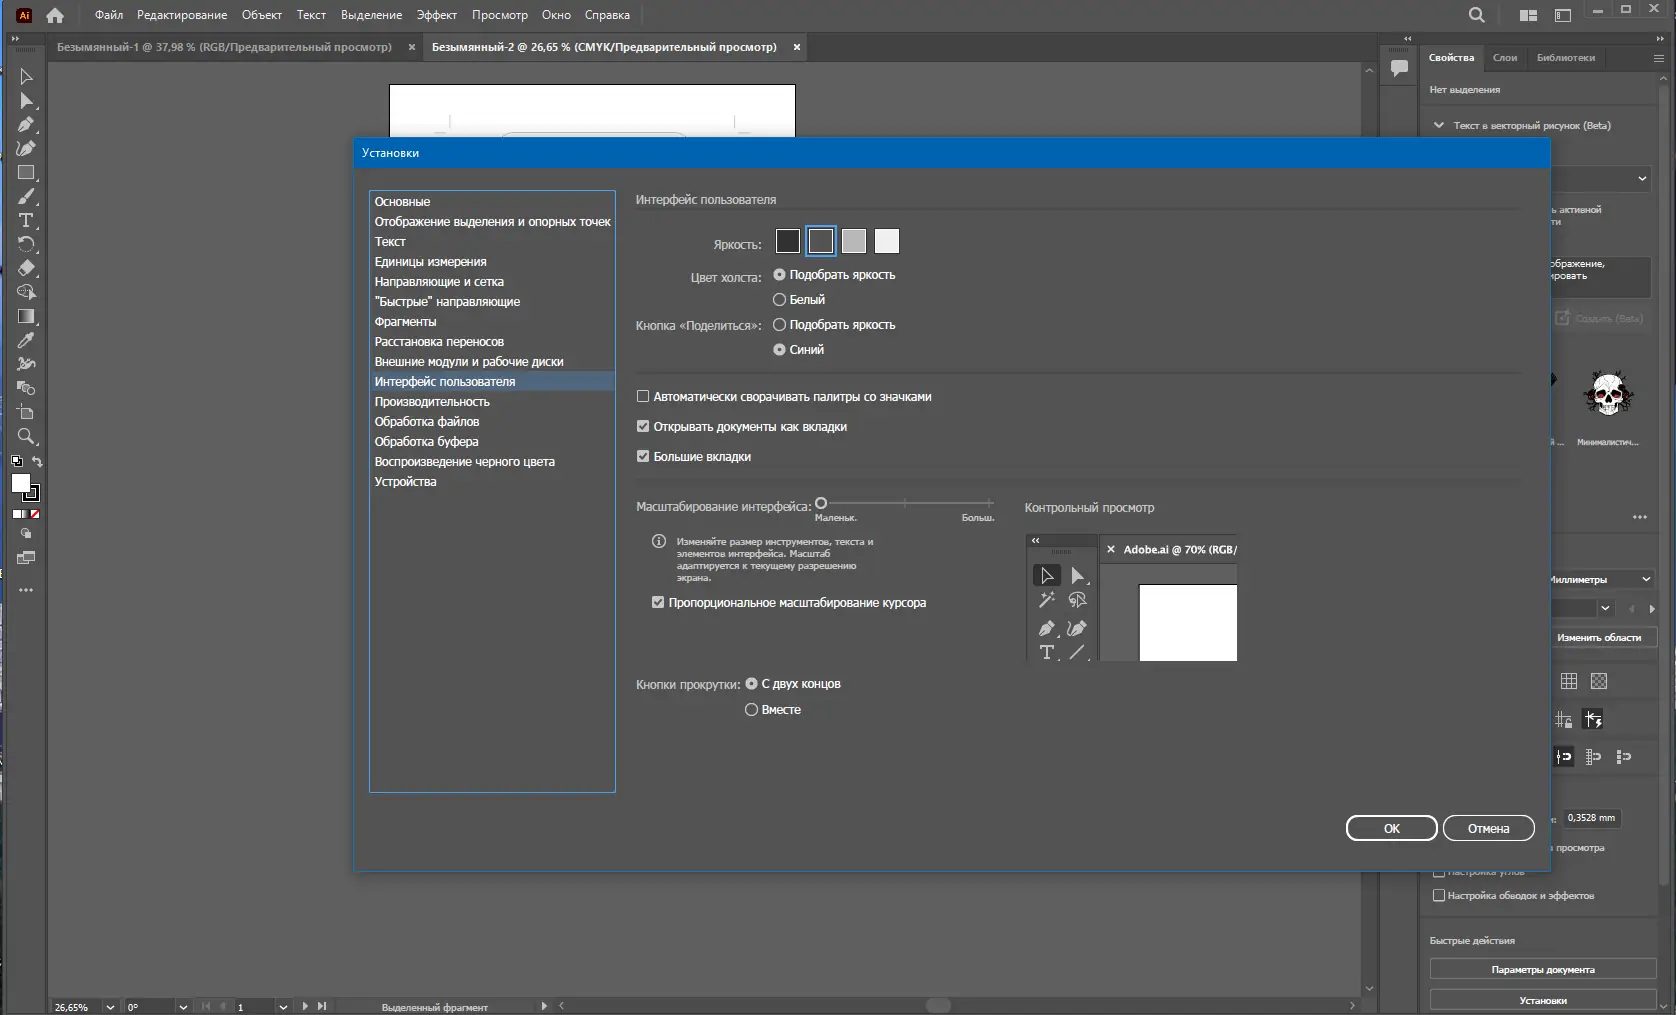The width and height of the screenshot is (1676, 1015).
Task: Select 'Производительность' in preferences list
Action: click(x=432, y=402)
